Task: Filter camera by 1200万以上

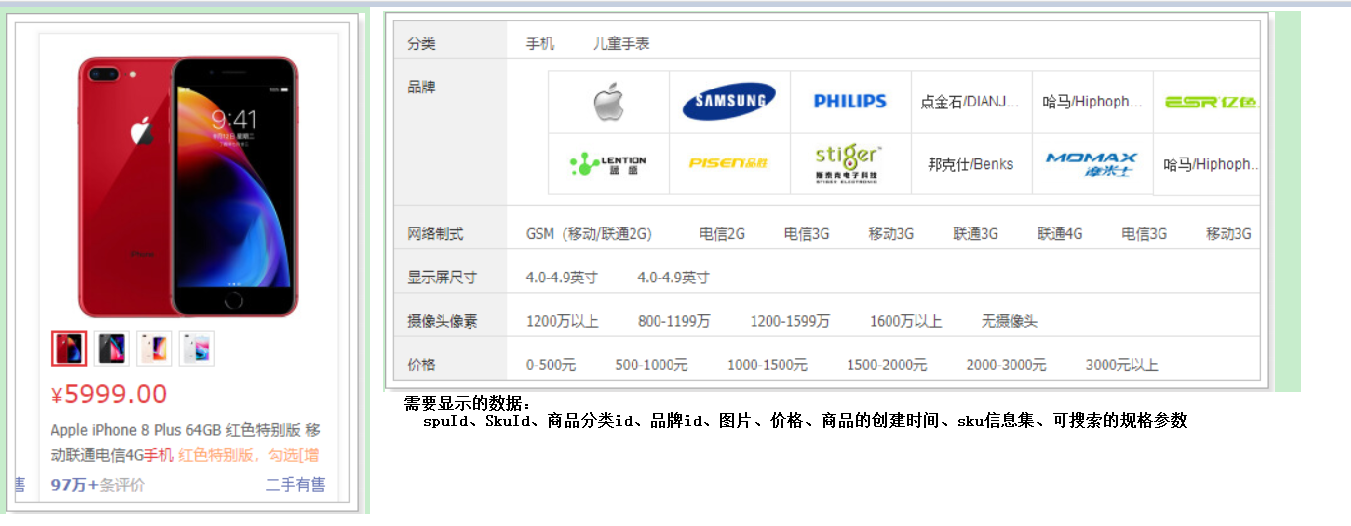Action: [562, 321]
